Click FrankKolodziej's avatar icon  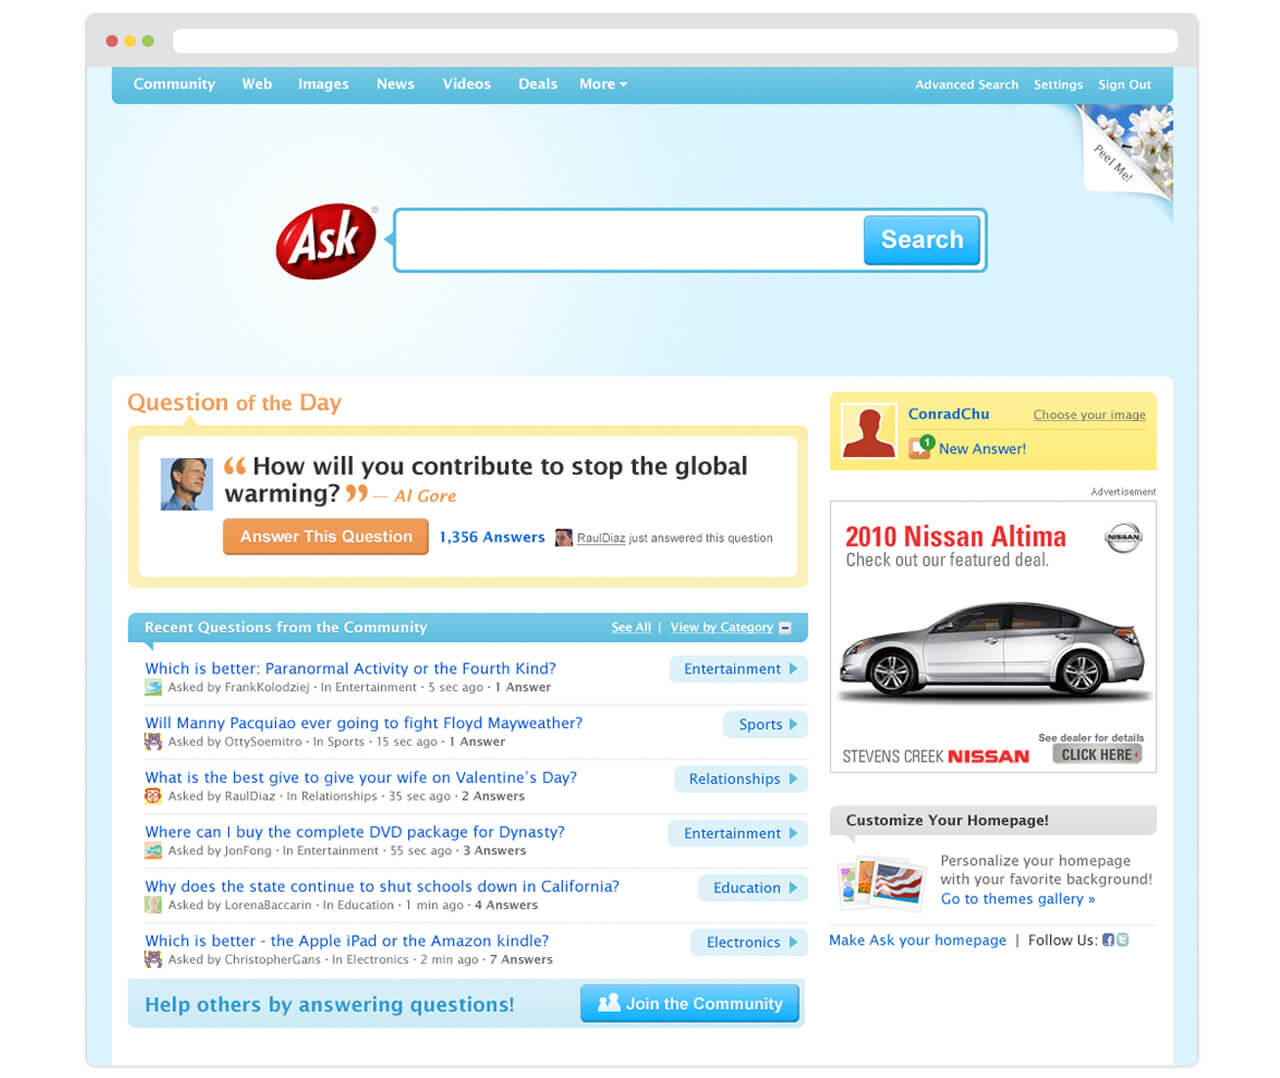[153, 687]
